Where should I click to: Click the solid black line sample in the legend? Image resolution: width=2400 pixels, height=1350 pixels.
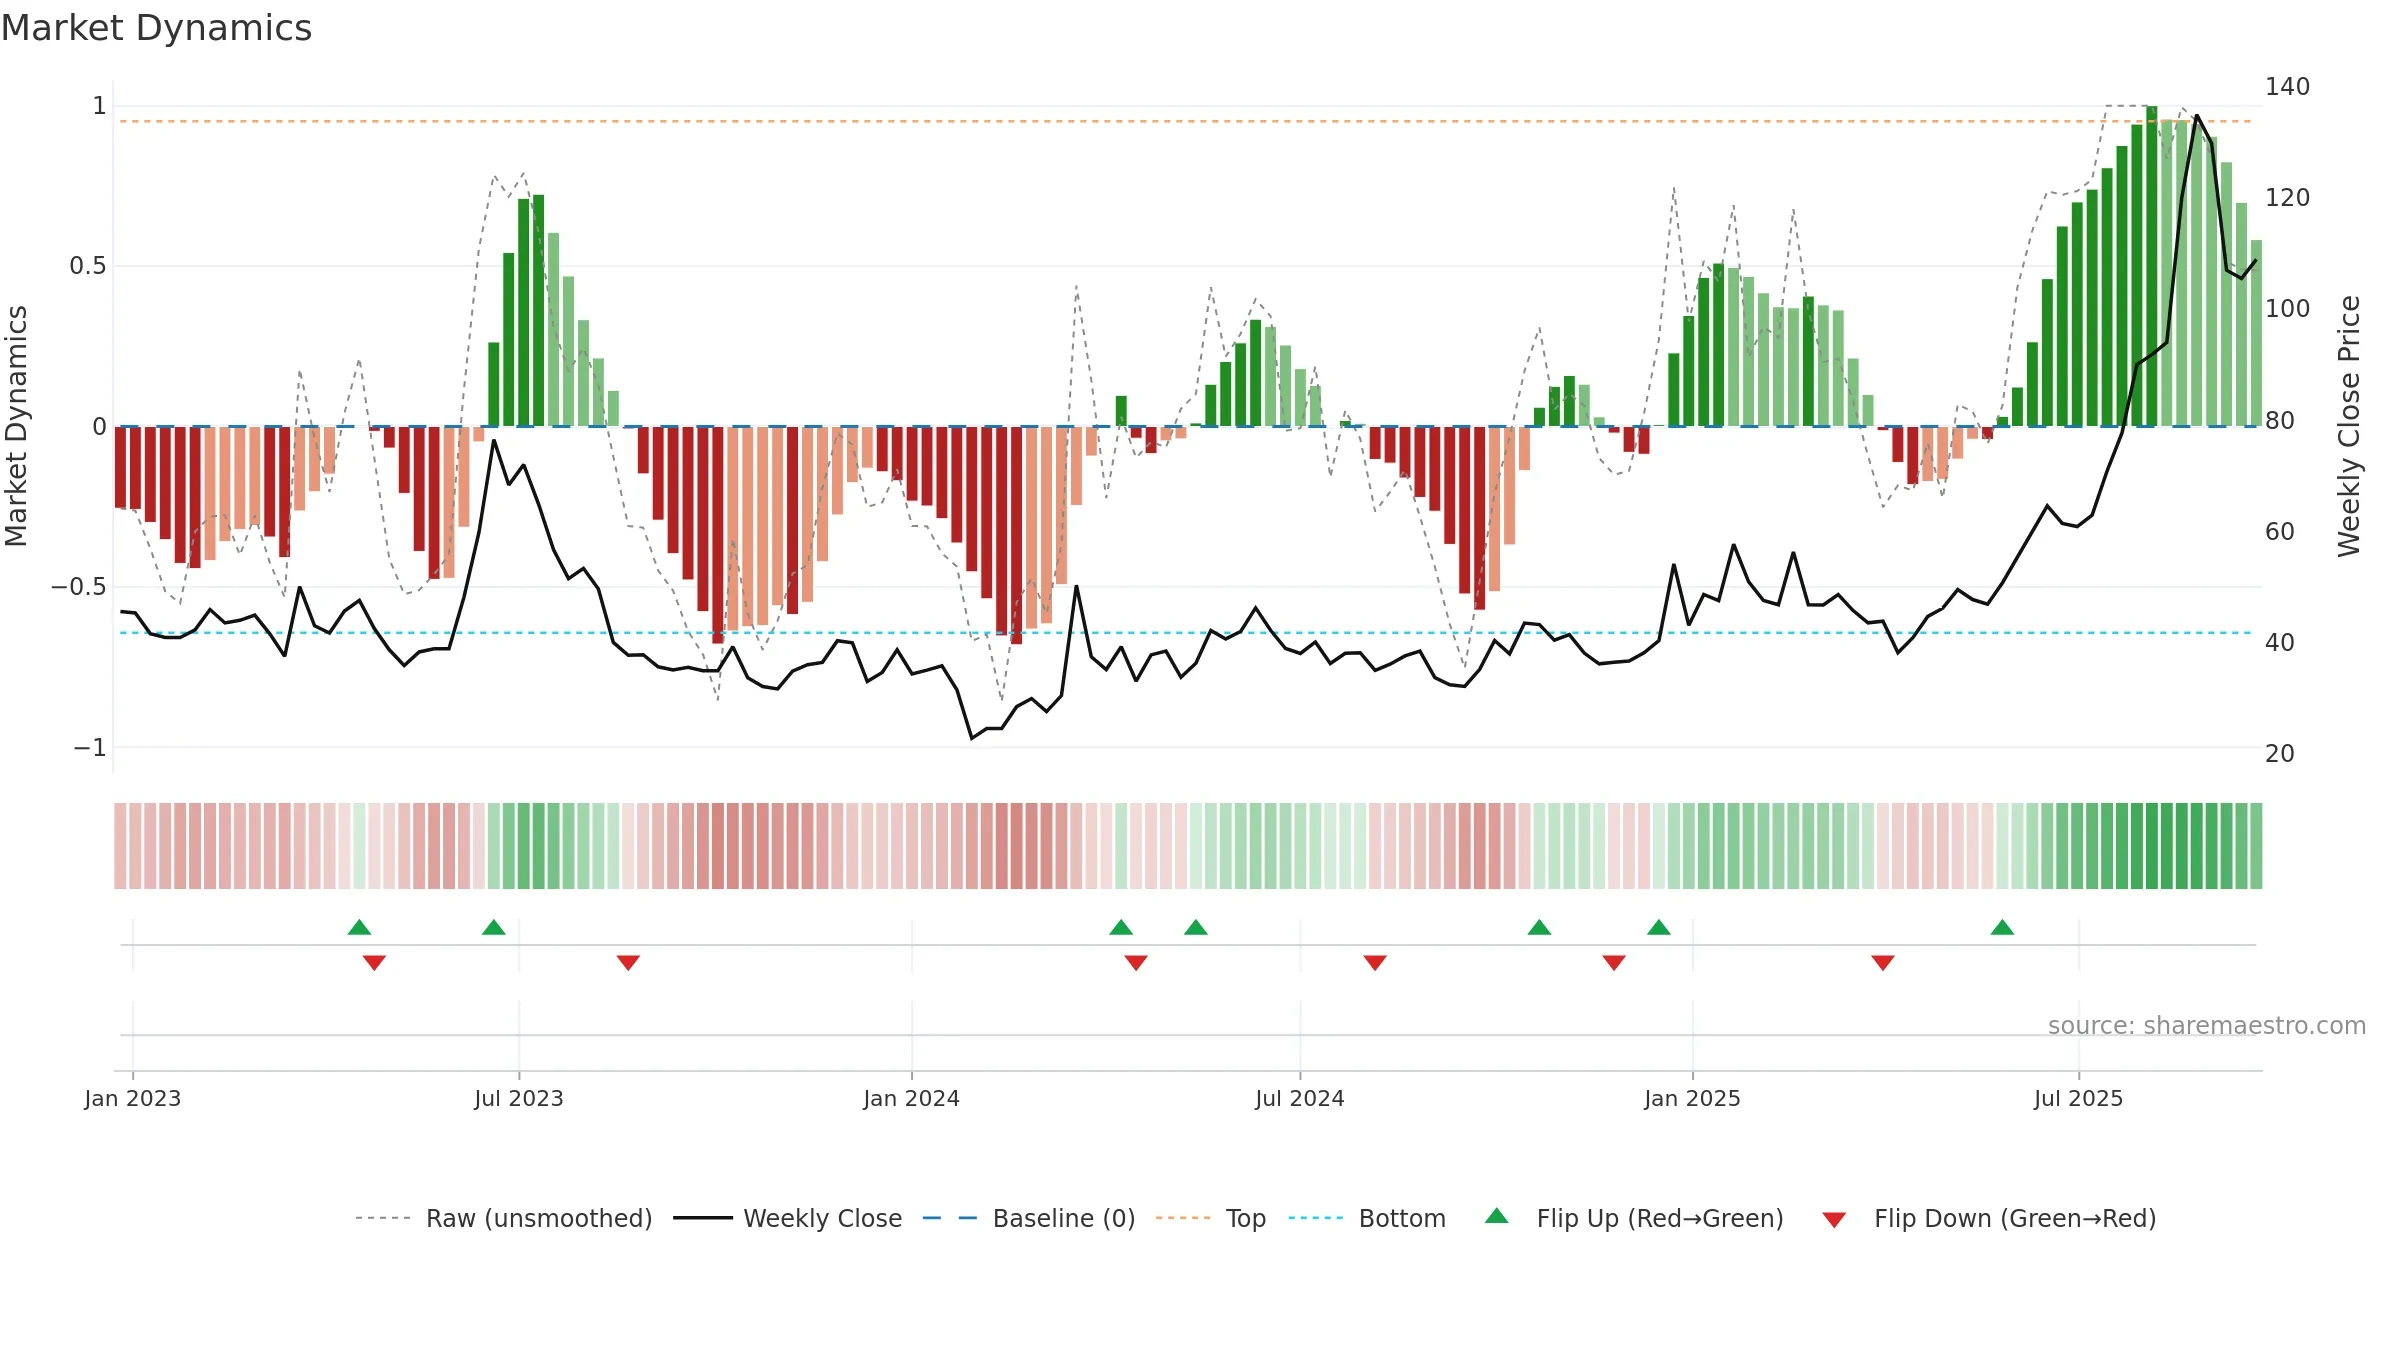(702, 1218)
